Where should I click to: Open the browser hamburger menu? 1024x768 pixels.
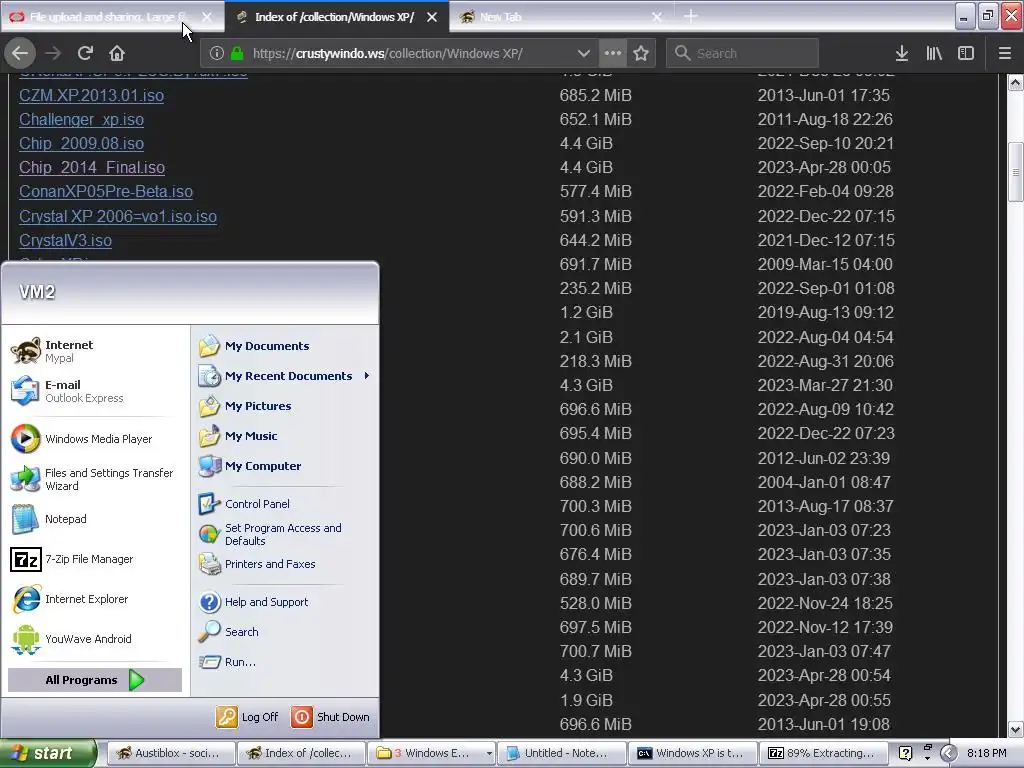point(1005,53)
